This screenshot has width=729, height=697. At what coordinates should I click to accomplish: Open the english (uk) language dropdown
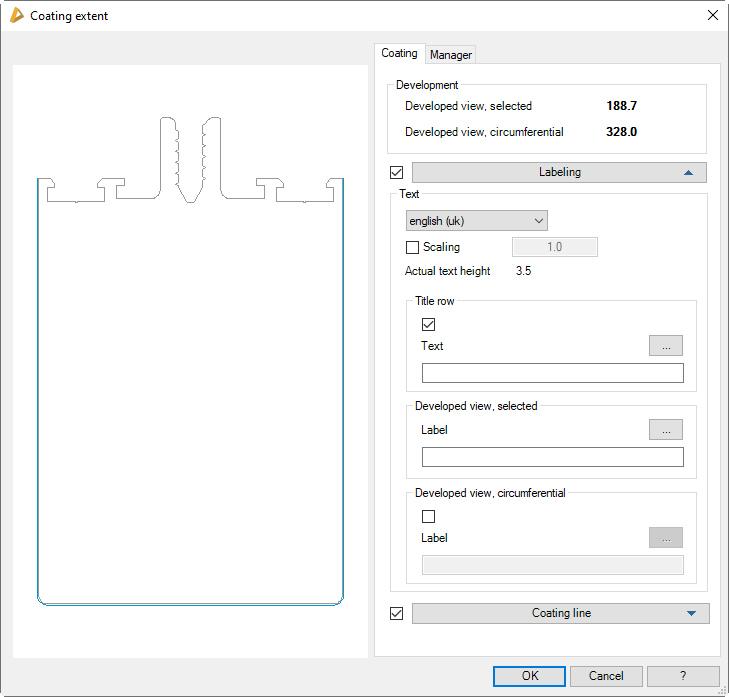tap(476, 221)
